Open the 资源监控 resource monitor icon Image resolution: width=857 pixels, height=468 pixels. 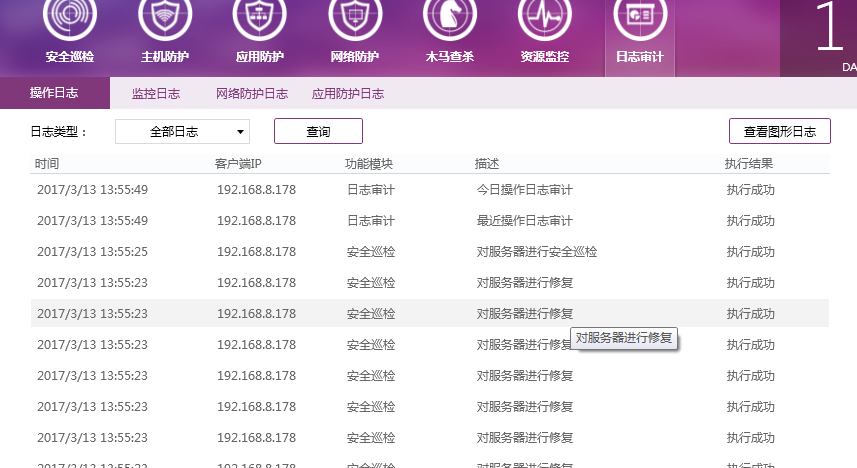544,22
